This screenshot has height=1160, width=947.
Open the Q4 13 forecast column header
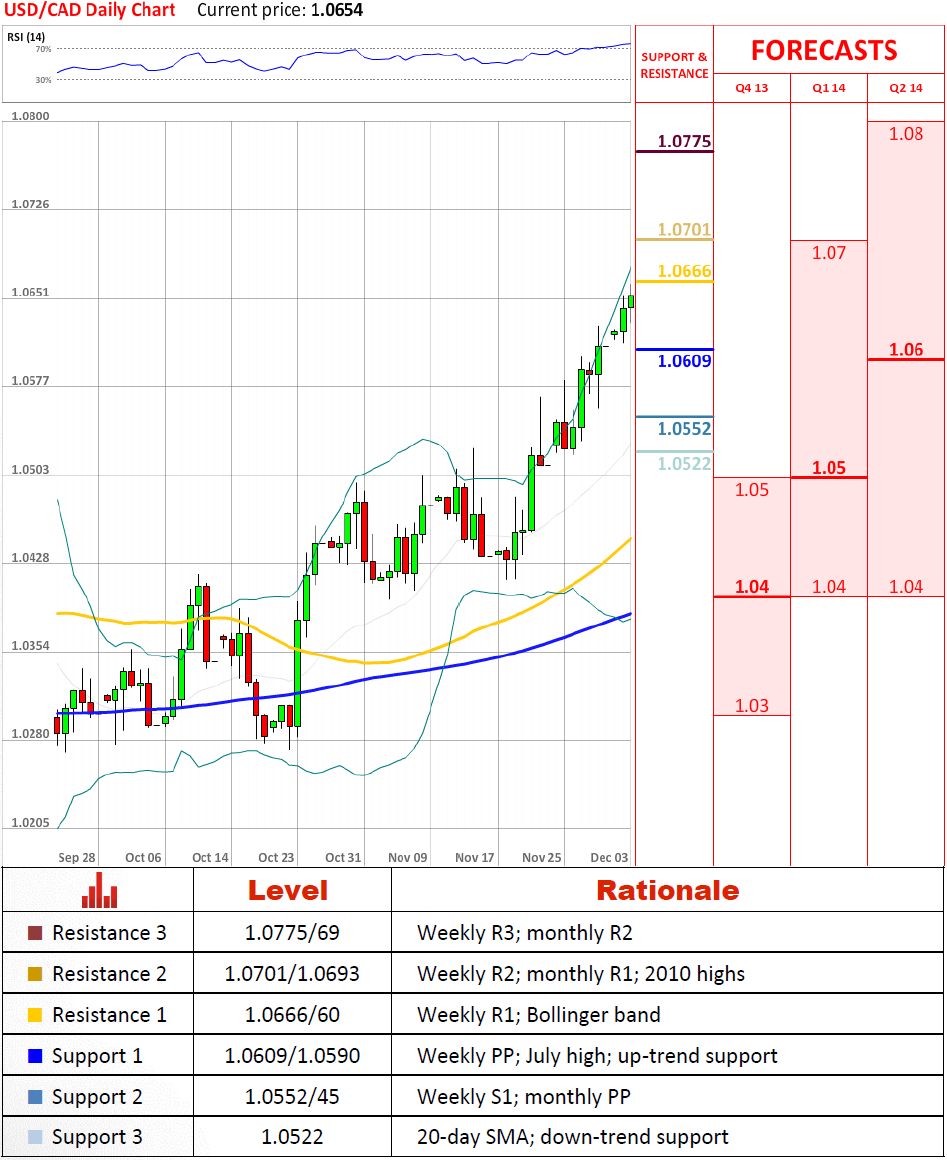752,88
